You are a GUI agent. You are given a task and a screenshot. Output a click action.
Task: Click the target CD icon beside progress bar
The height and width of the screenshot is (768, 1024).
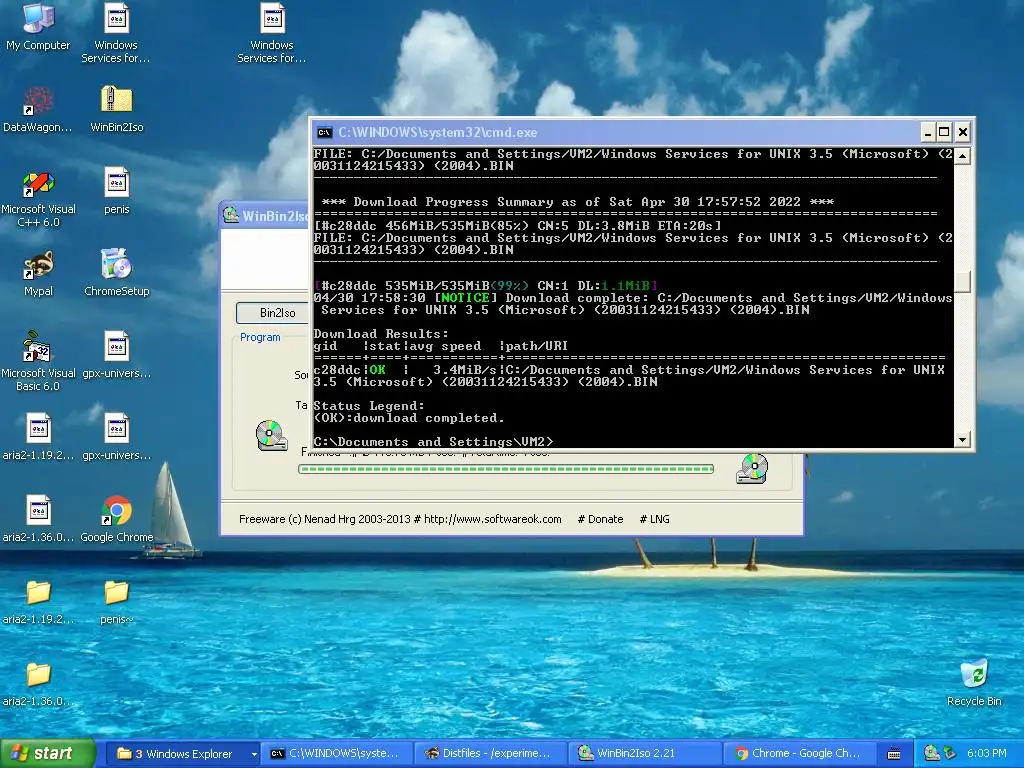(x=752, y=469)
